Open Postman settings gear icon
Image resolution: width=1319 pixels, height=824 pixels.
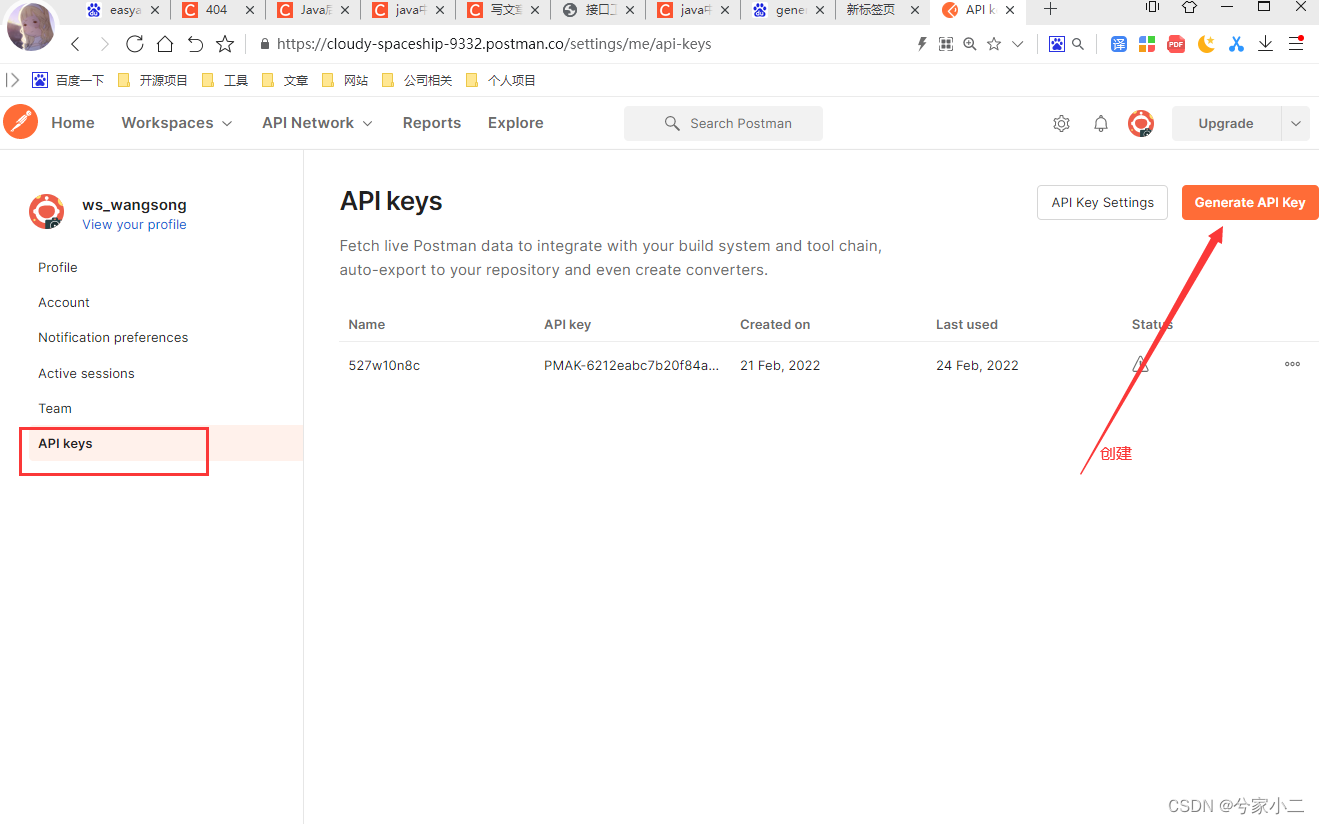(1061, 123)
